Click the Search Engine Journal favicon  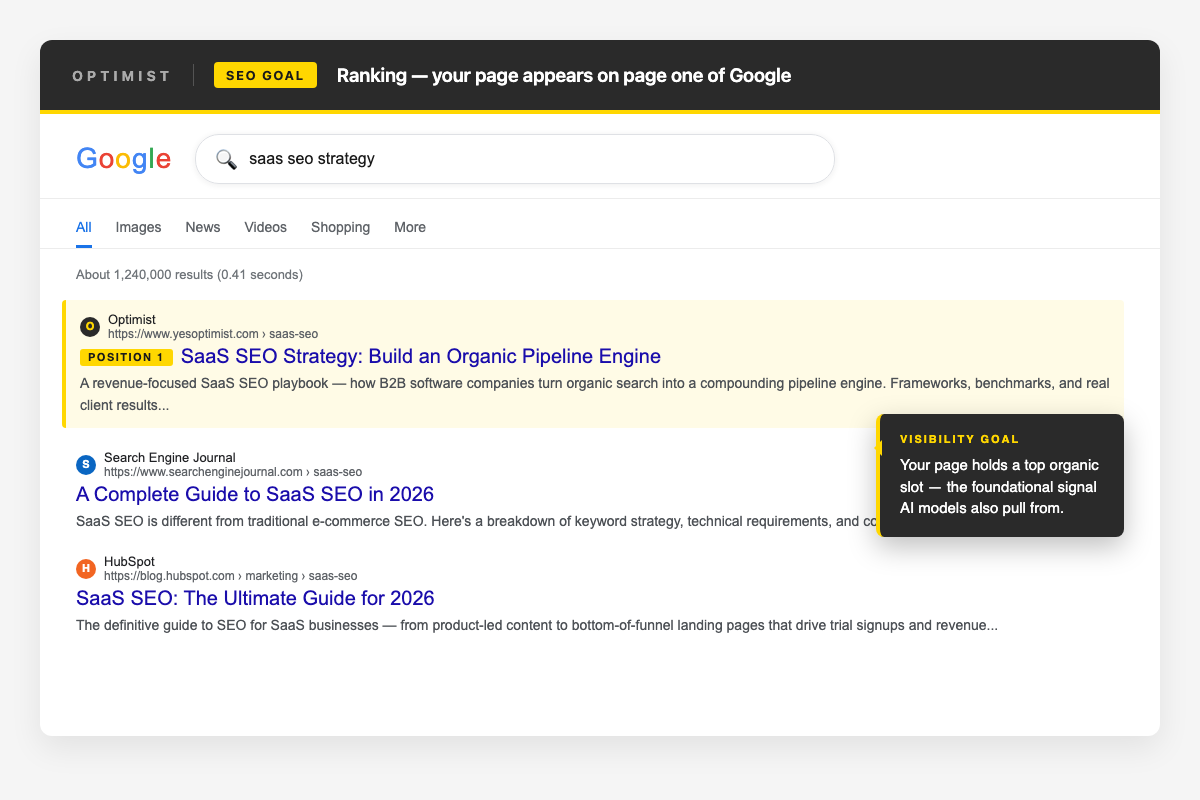click(86, 464)
